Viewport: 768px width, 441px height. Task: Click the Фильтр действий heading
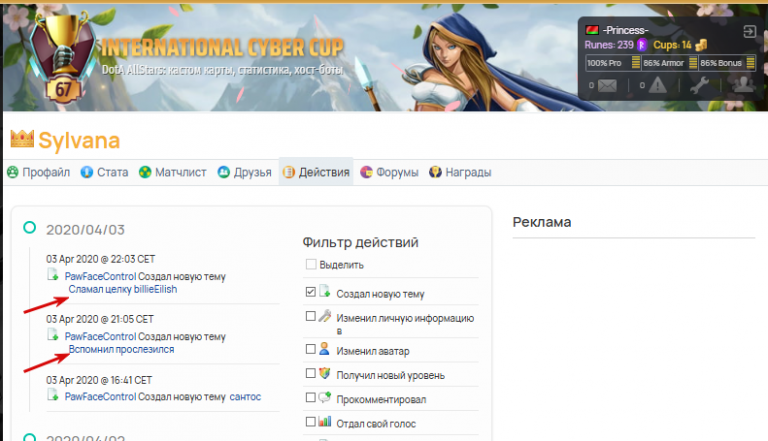360,242
